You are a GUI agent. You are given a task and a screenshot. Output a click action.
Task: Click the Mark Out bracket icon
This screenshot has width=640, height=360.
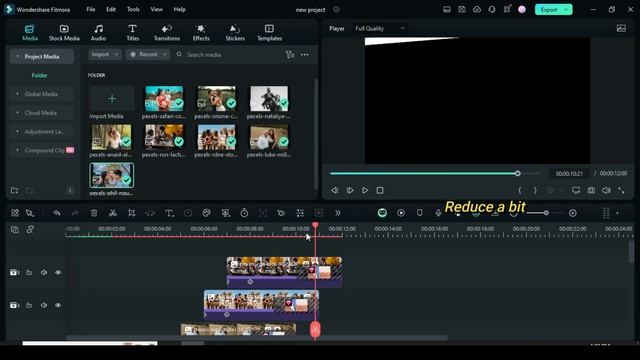click(x=535, y=190)
